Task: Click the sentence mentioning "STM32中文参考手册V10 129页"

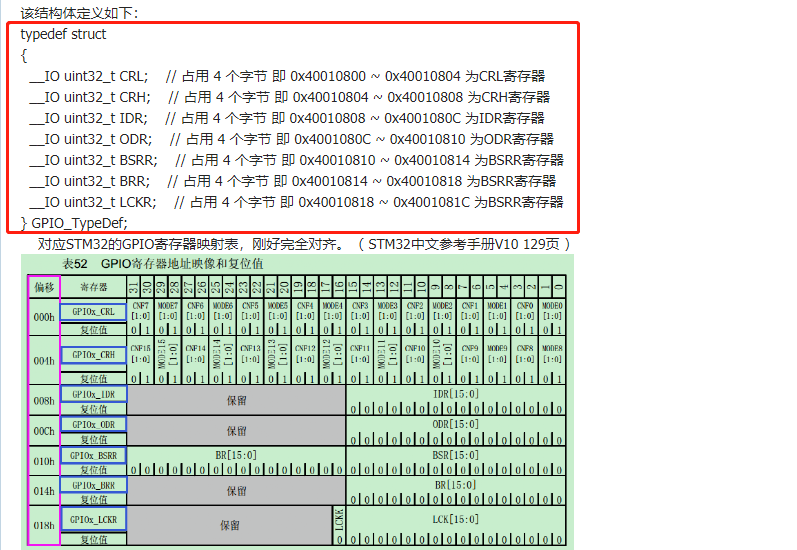Action: point(304,245)
